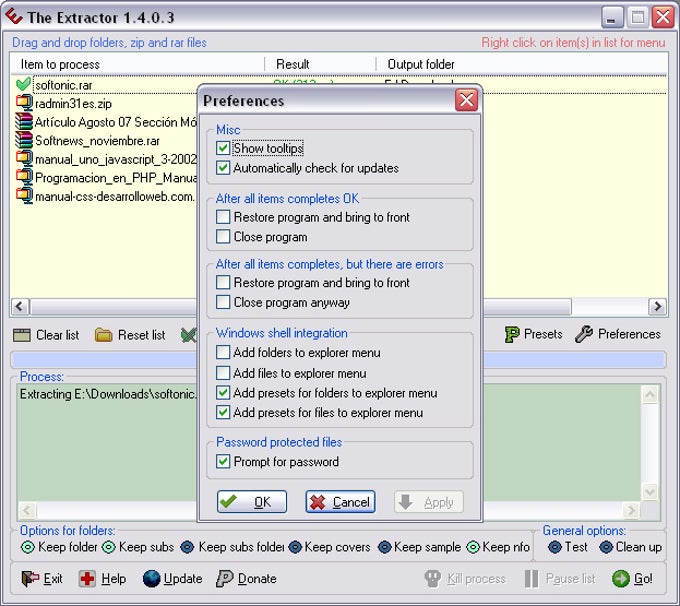This screenshot has width=680, height=606.
Task: Click the rar icon beside Softnews_noviembre.rar
Action: pos(24,141)
